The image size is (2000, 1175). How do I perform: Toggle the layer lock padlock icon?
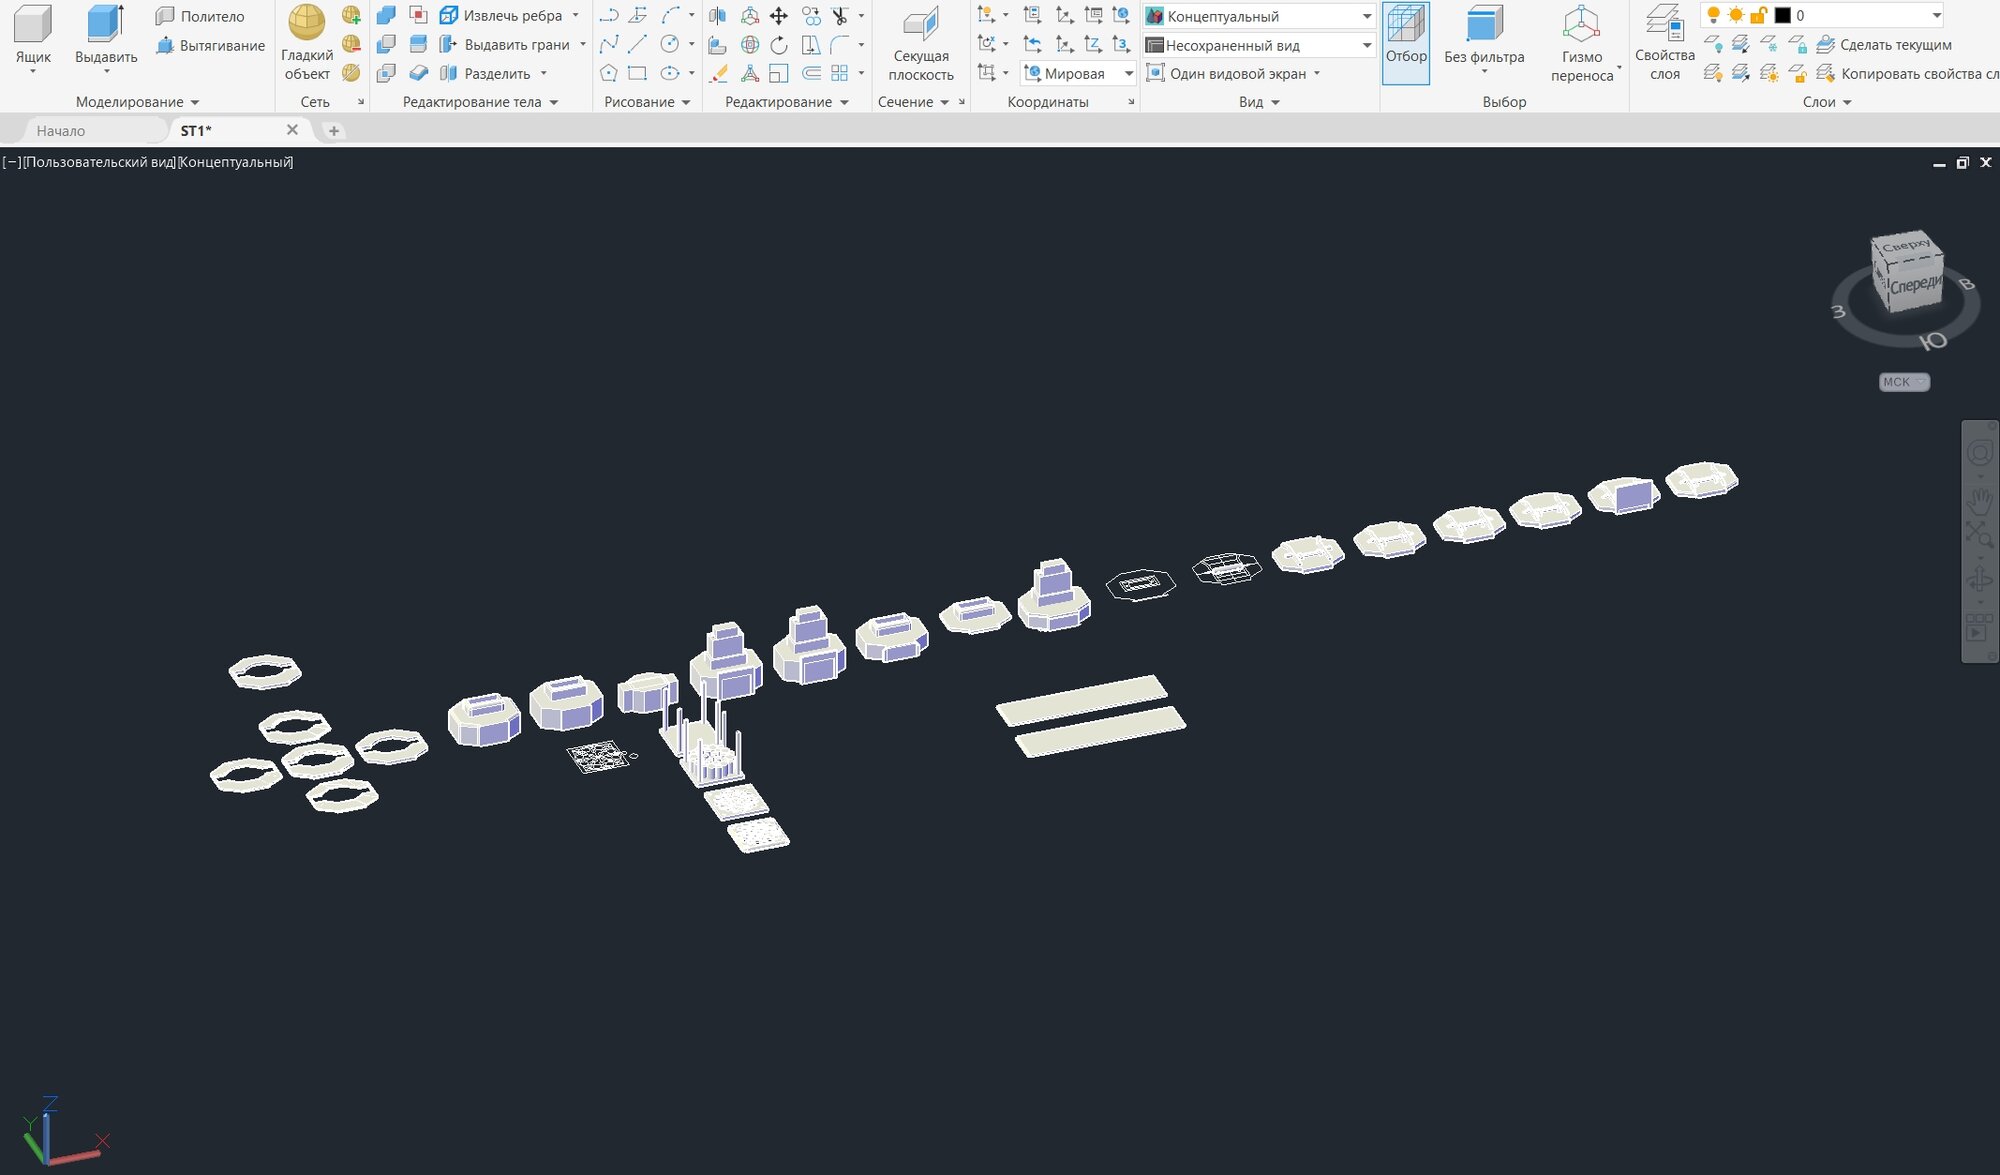(1758, 15)
